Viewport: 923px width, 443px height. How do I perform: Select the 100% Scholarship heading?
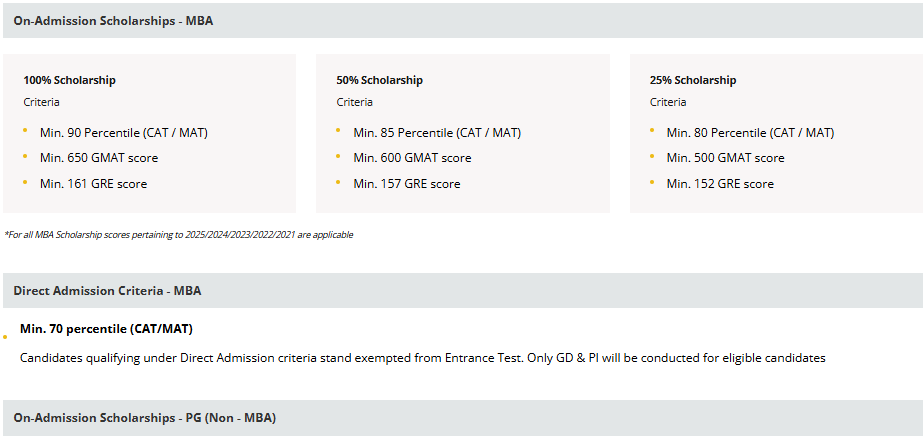click(69, 80)
